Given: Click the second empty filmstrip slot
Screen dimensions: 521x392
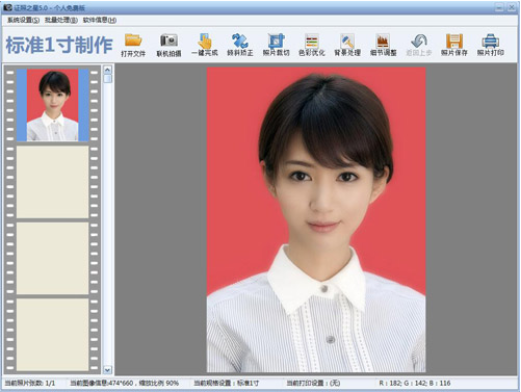Looking at the screenshot, I should (53, 259).
